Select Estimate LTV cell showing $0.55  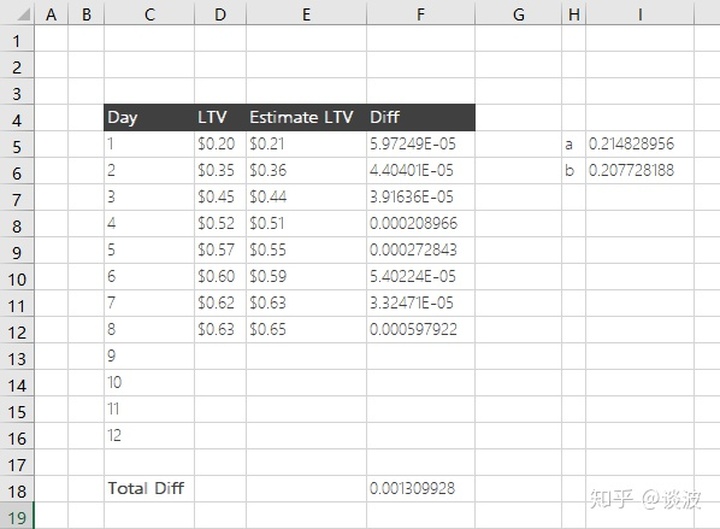click(x=306, y=250)
